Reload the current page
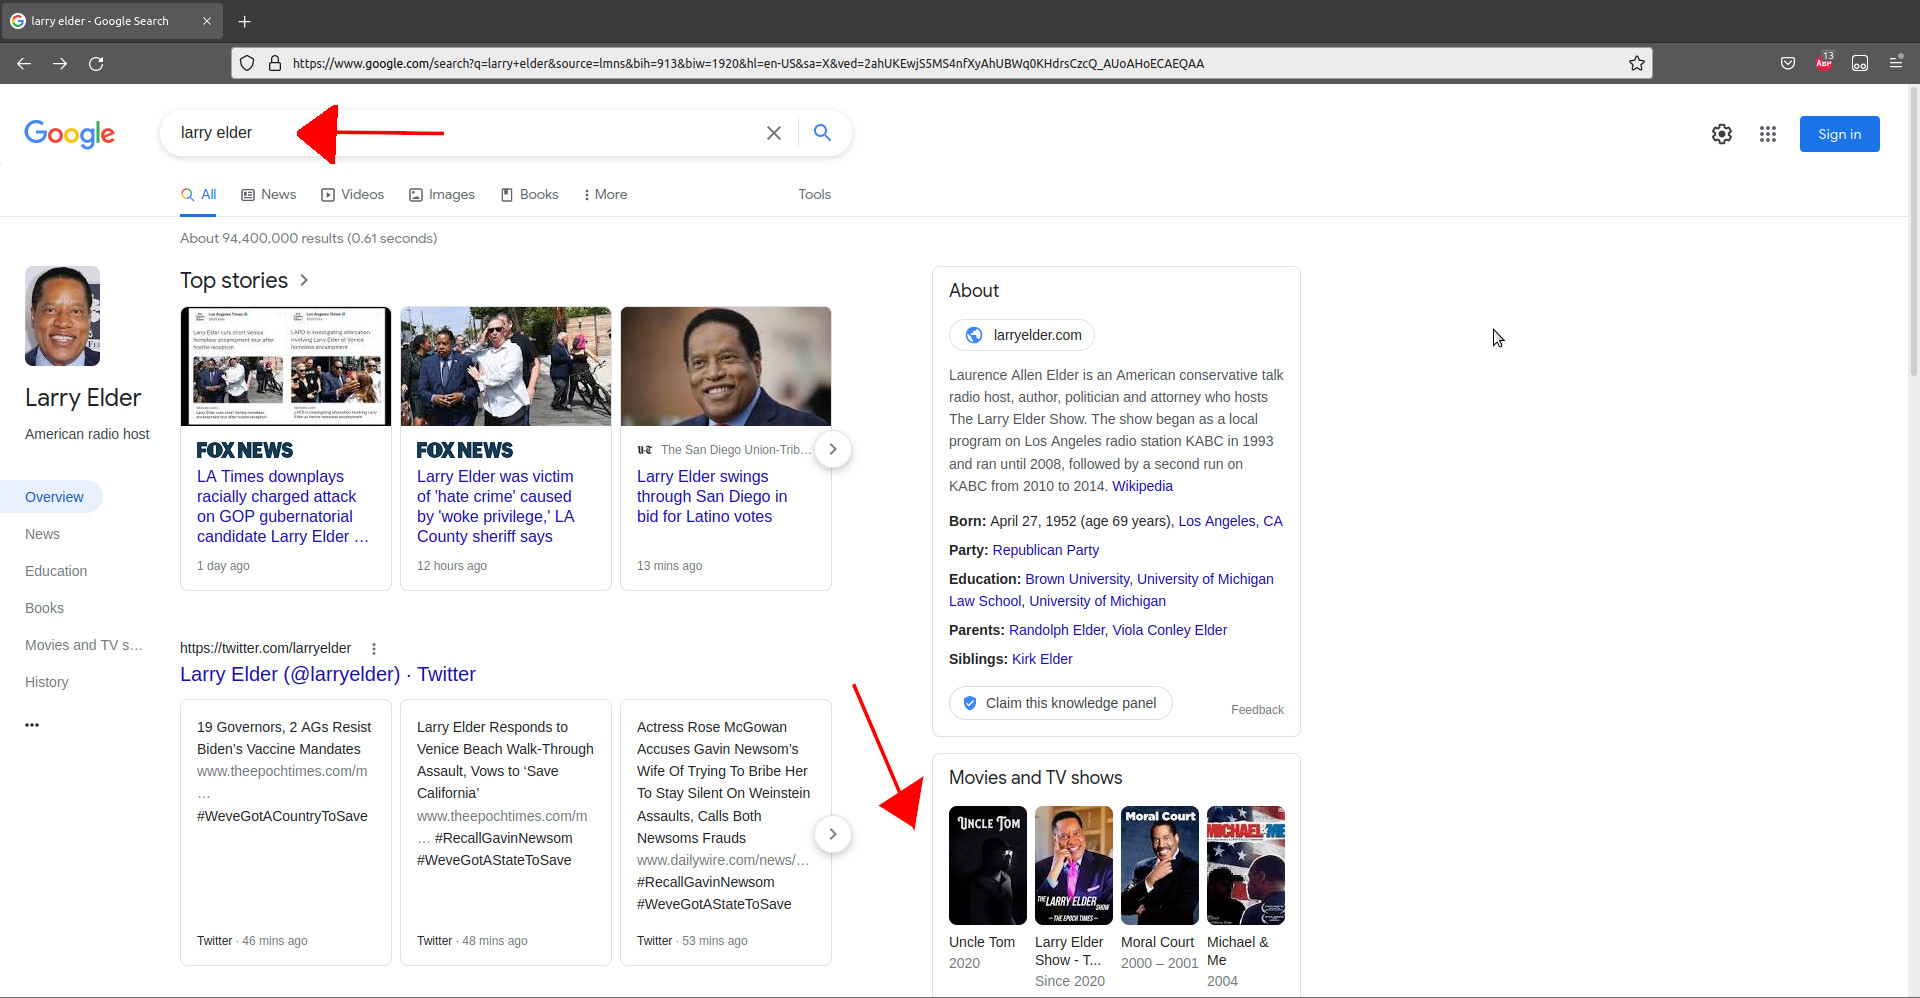This screenshot has width=1920, height=998. 96,63
